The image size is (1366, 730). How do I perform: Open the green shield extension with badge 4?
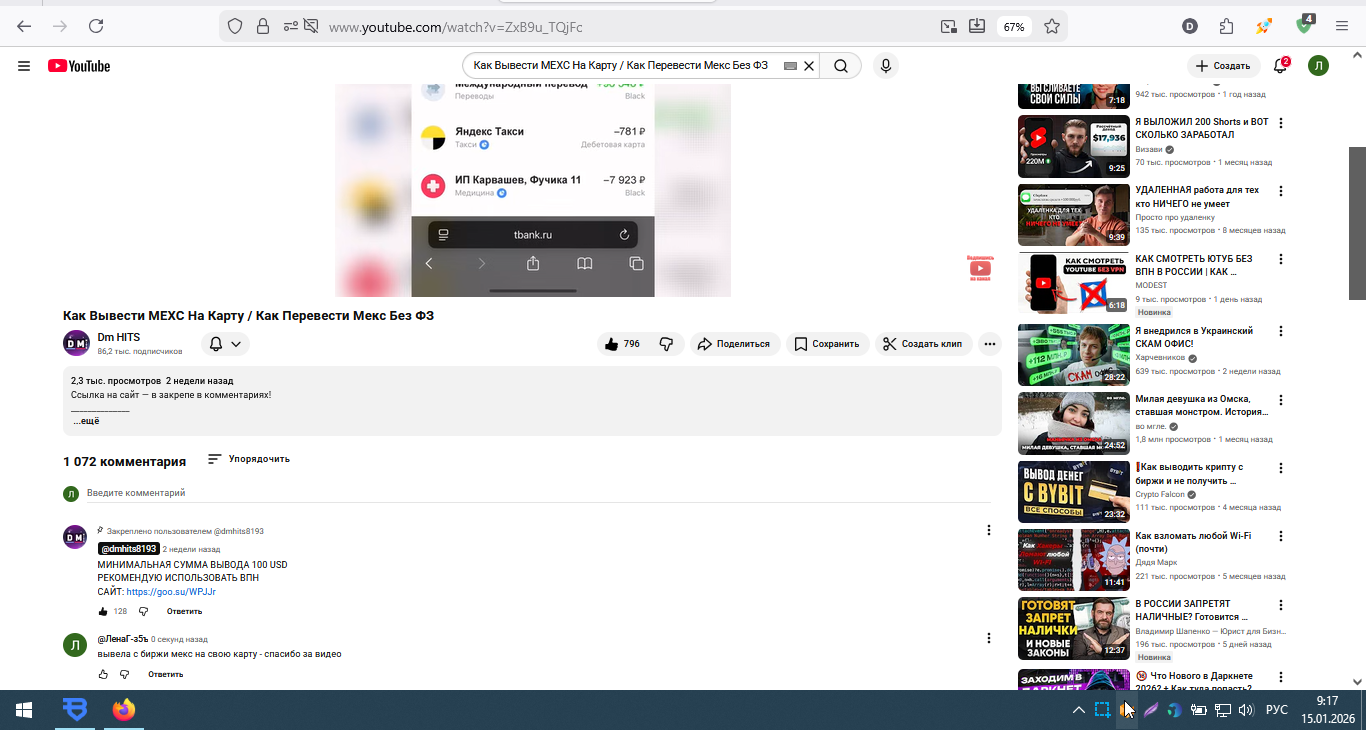click(x=1305, y=25)
